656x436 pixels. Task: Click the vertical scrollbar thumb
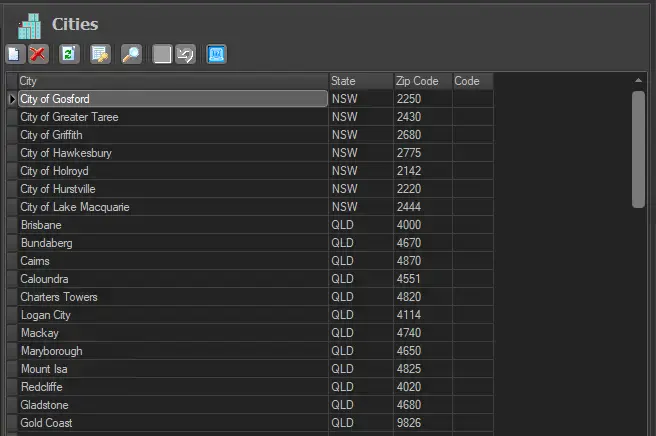point(638,148)
